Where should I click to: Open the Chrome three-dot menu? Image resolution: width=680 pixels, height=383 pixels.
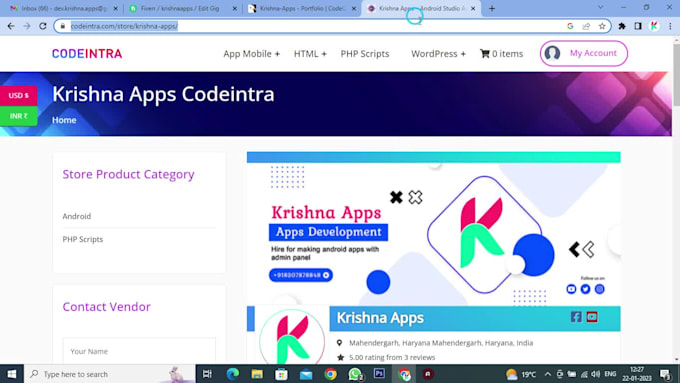point(670,26)
